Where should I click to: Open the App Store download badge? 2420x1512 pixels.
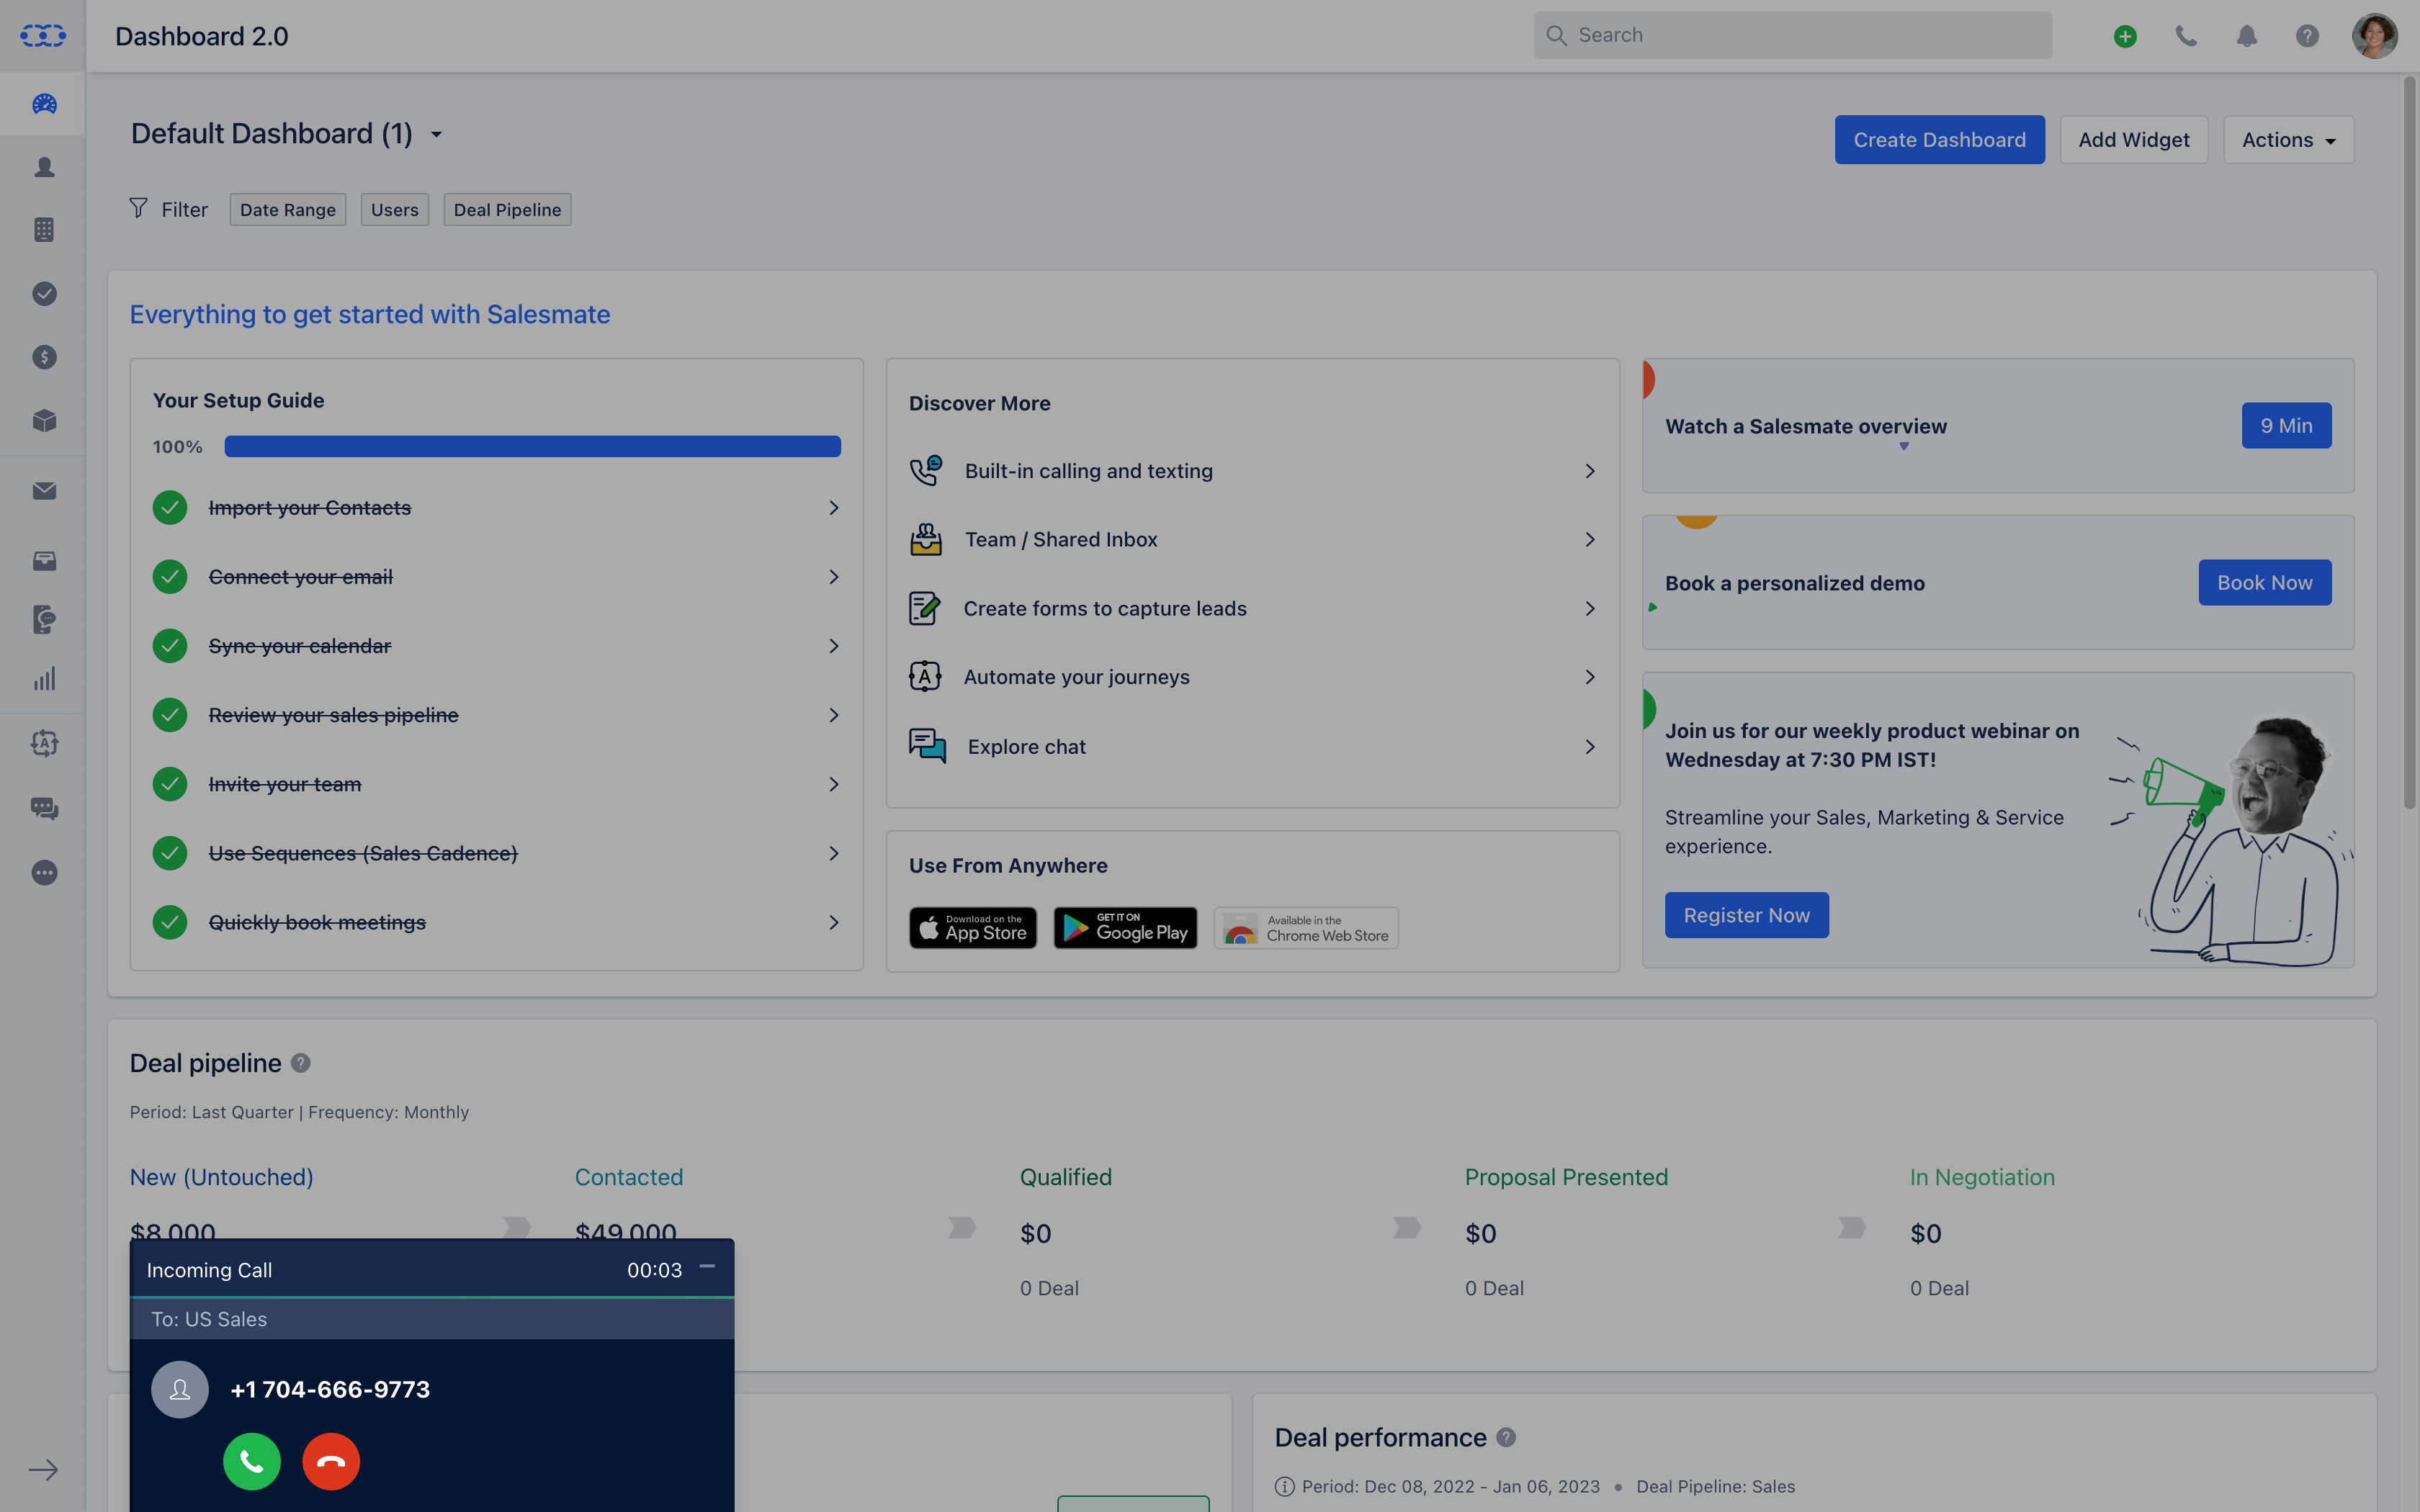(x=972, y=928)
